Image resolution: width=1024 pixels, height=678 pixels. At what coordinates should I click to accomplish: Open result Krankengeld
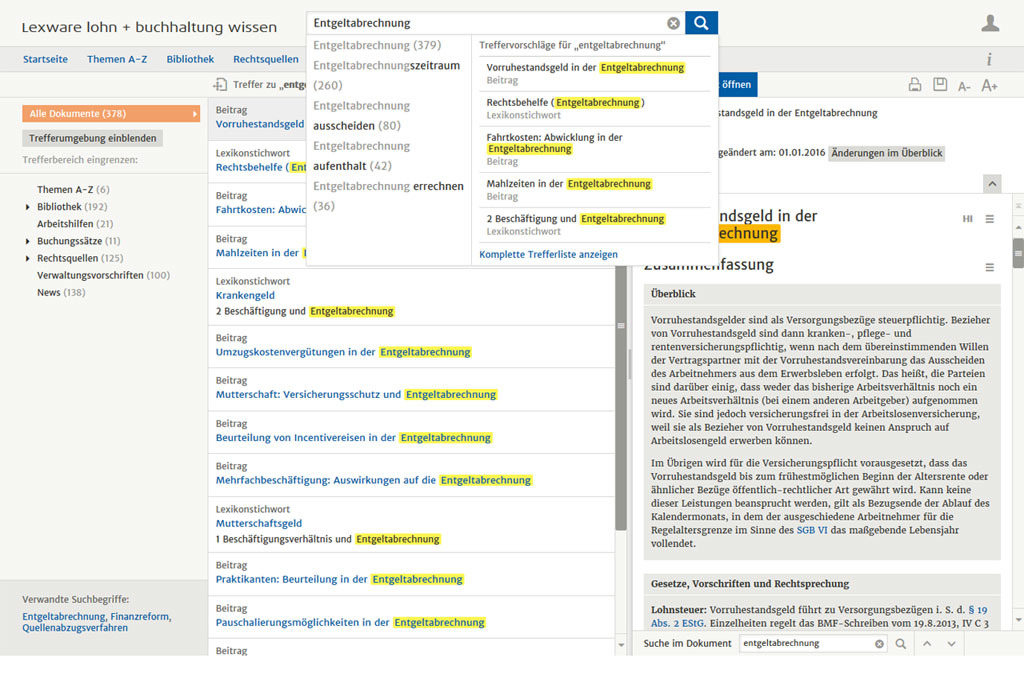click(245, 295)
